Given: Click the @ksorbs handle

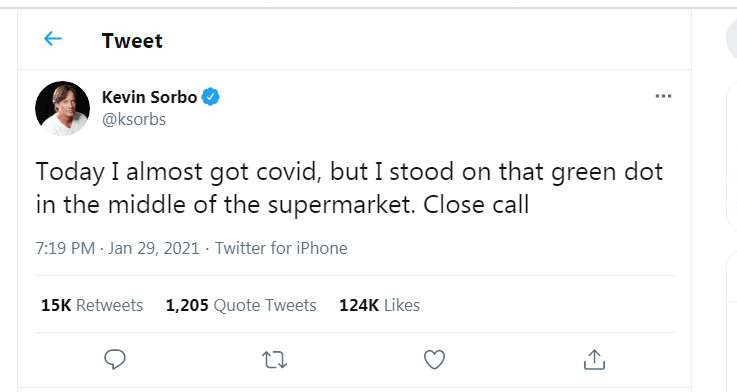Looking at the screenshot, I should tap(134, 119).
